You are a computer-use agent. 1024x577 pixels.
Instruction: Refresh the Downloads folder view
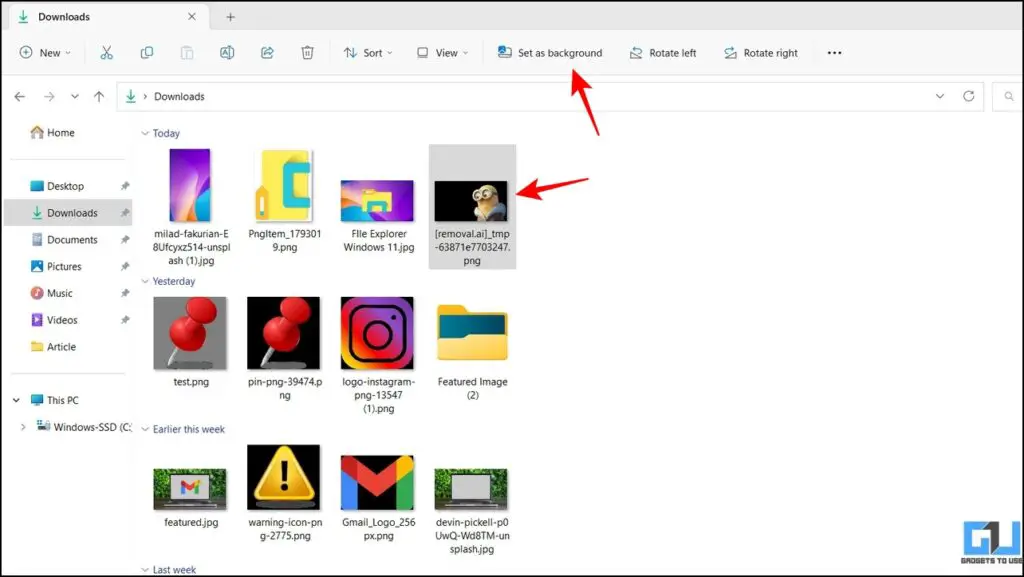point(968,96)
